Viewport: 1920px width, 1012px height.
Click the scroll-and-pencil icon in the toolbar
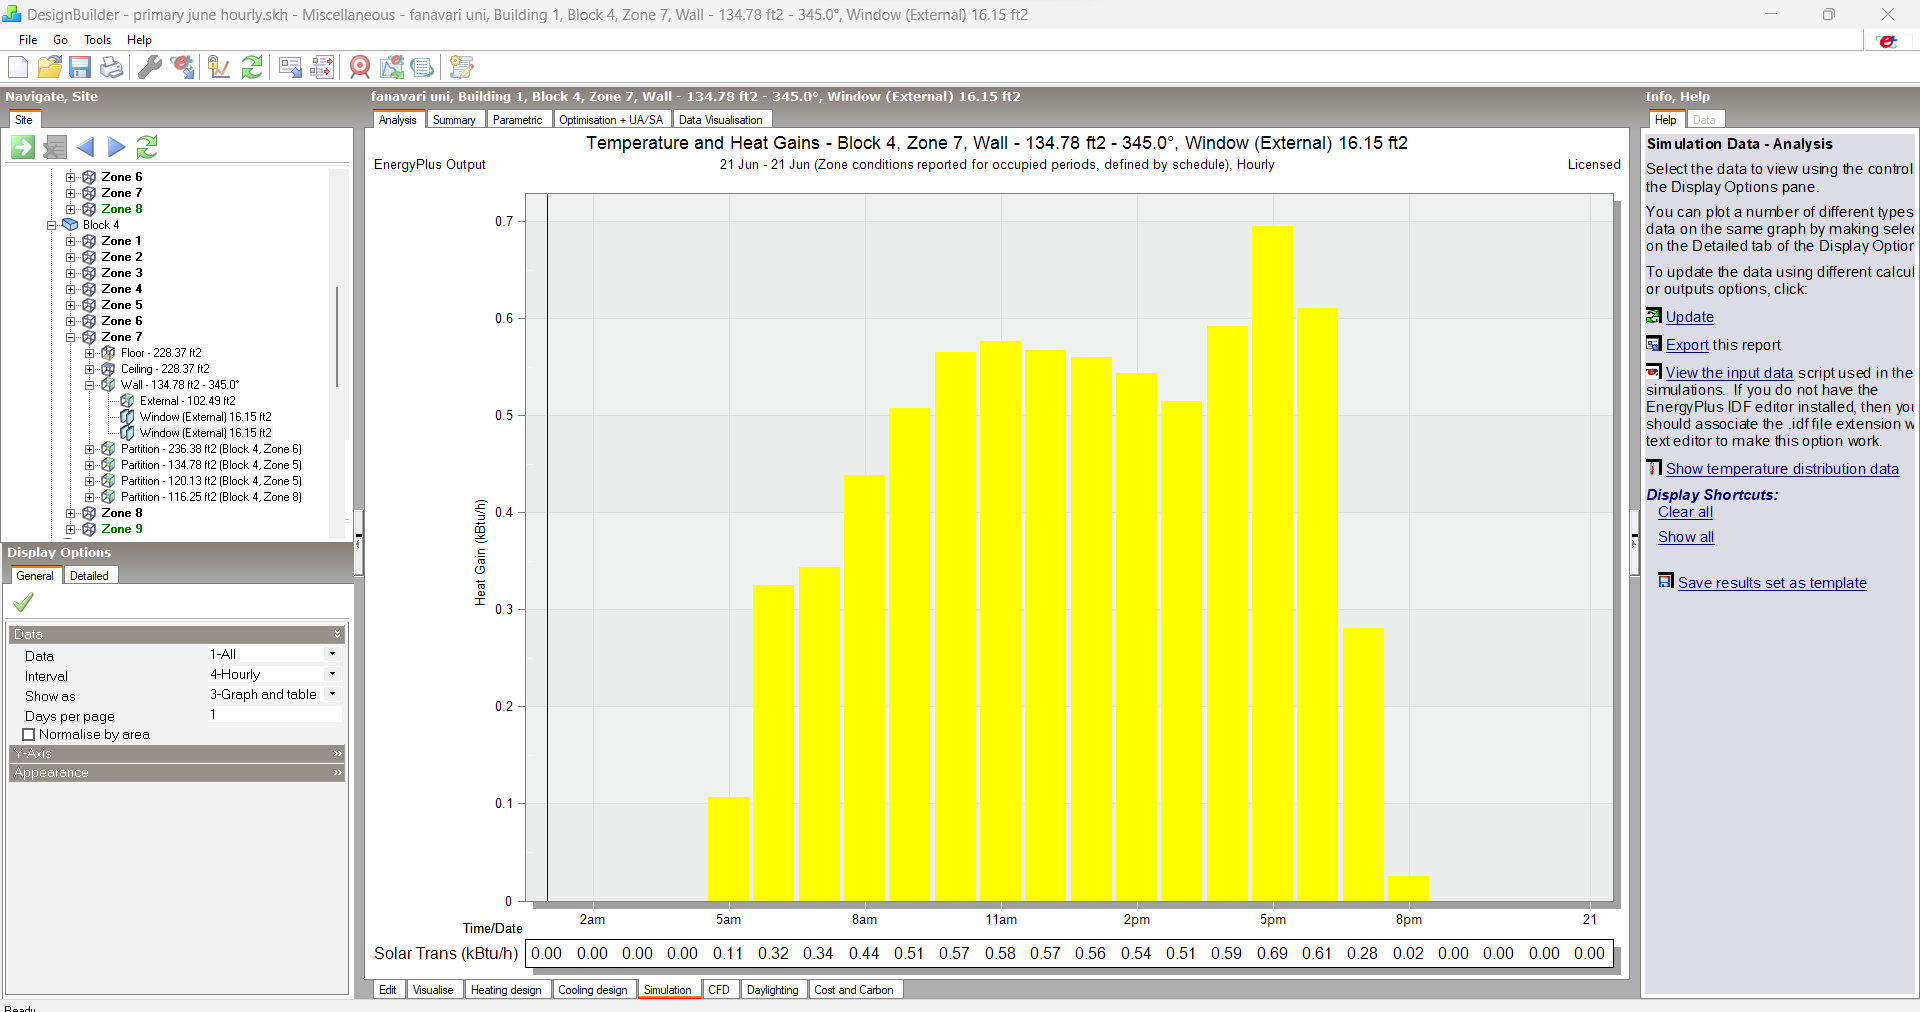click(x=461, y=67)
